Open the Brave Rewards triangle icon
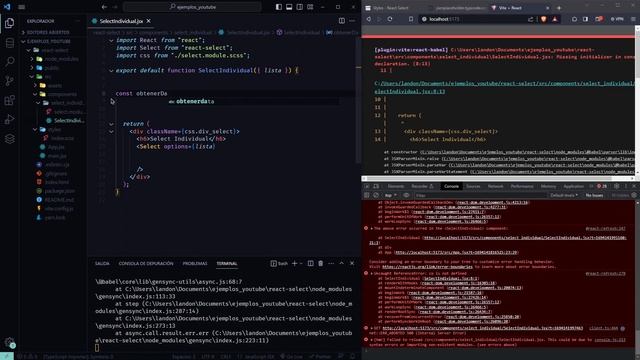 tap(555, 19)
